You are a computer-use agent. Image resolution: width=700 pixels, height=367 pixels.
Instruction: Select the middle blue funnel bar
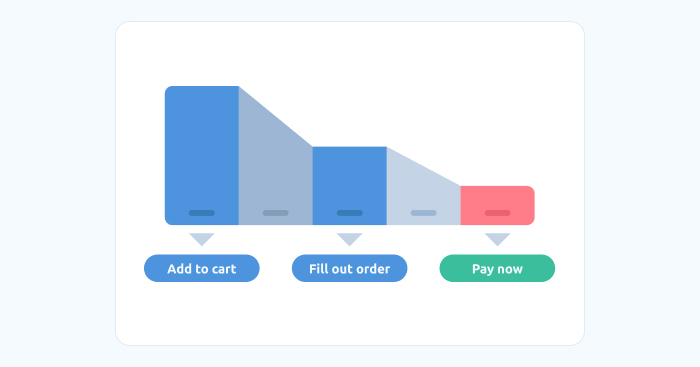[350, 186]
